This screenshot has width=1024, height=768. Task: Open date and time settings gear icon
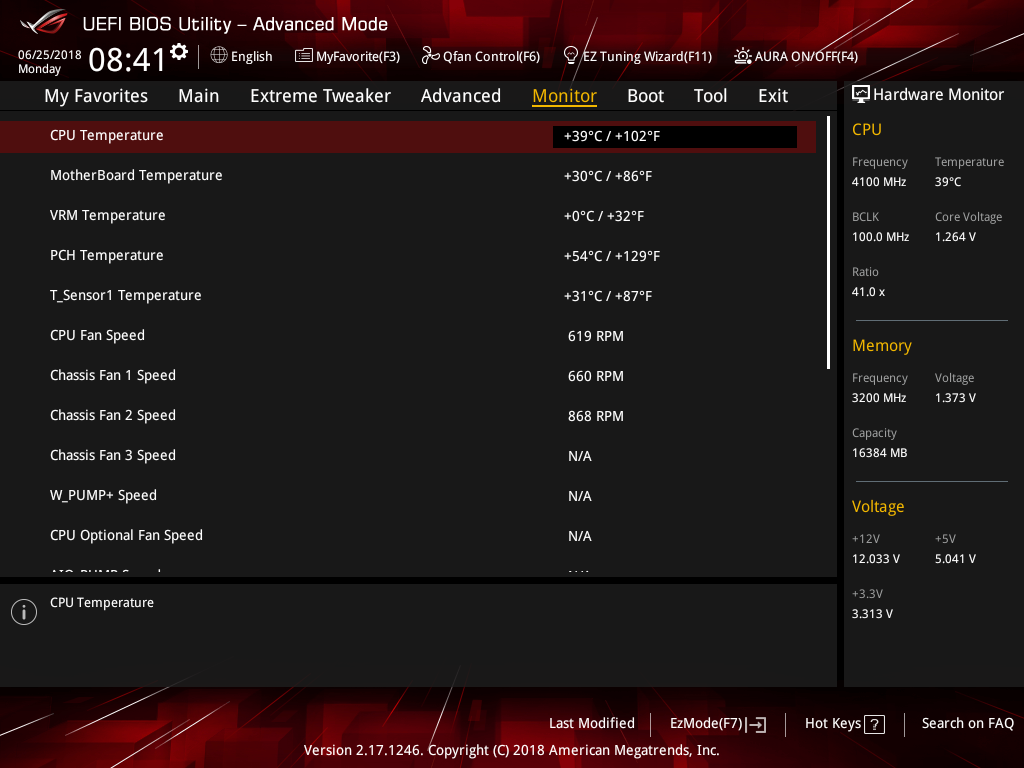(x=179, y=52)
